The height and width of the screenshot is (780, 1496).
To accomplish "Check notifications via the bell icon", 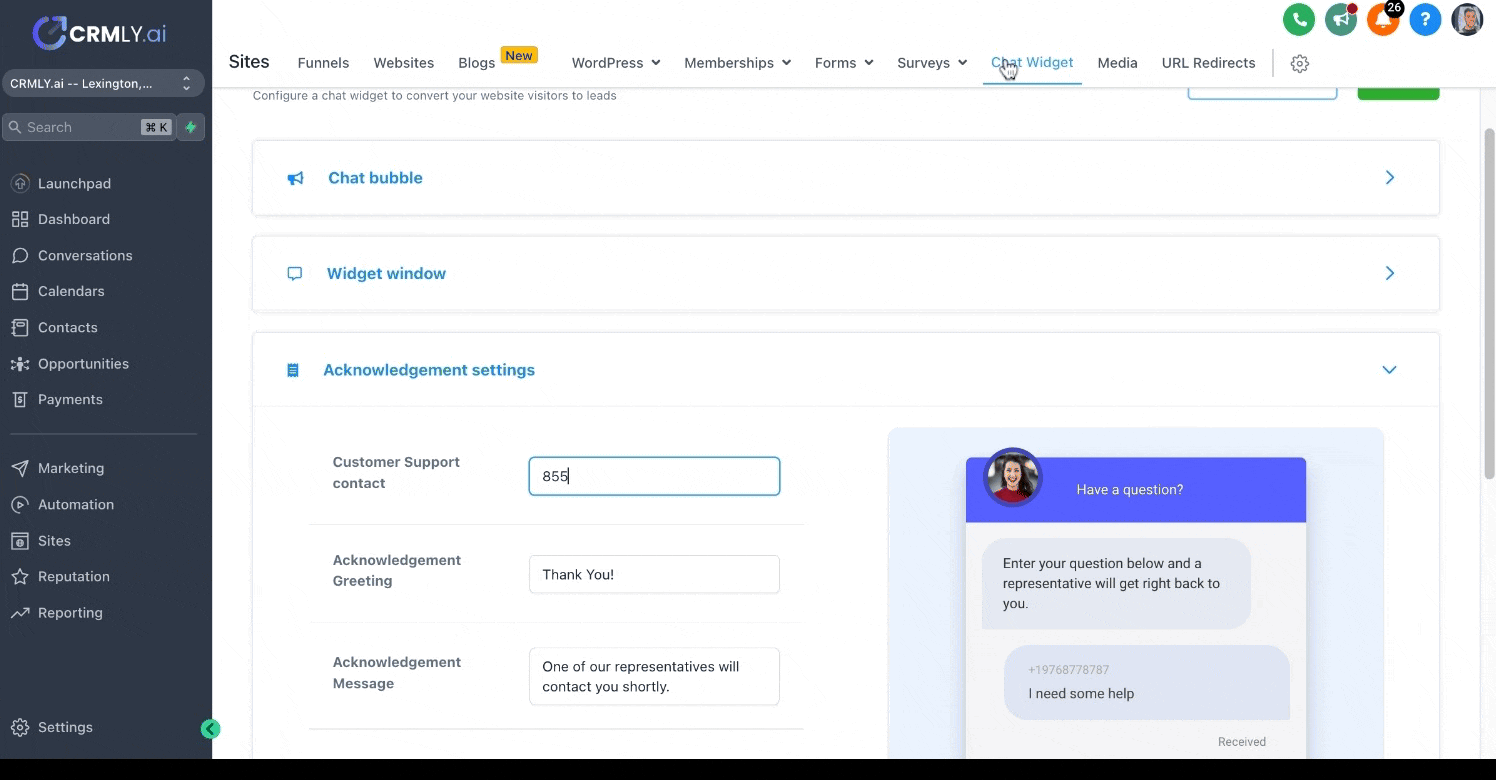I will point(1383,19).
